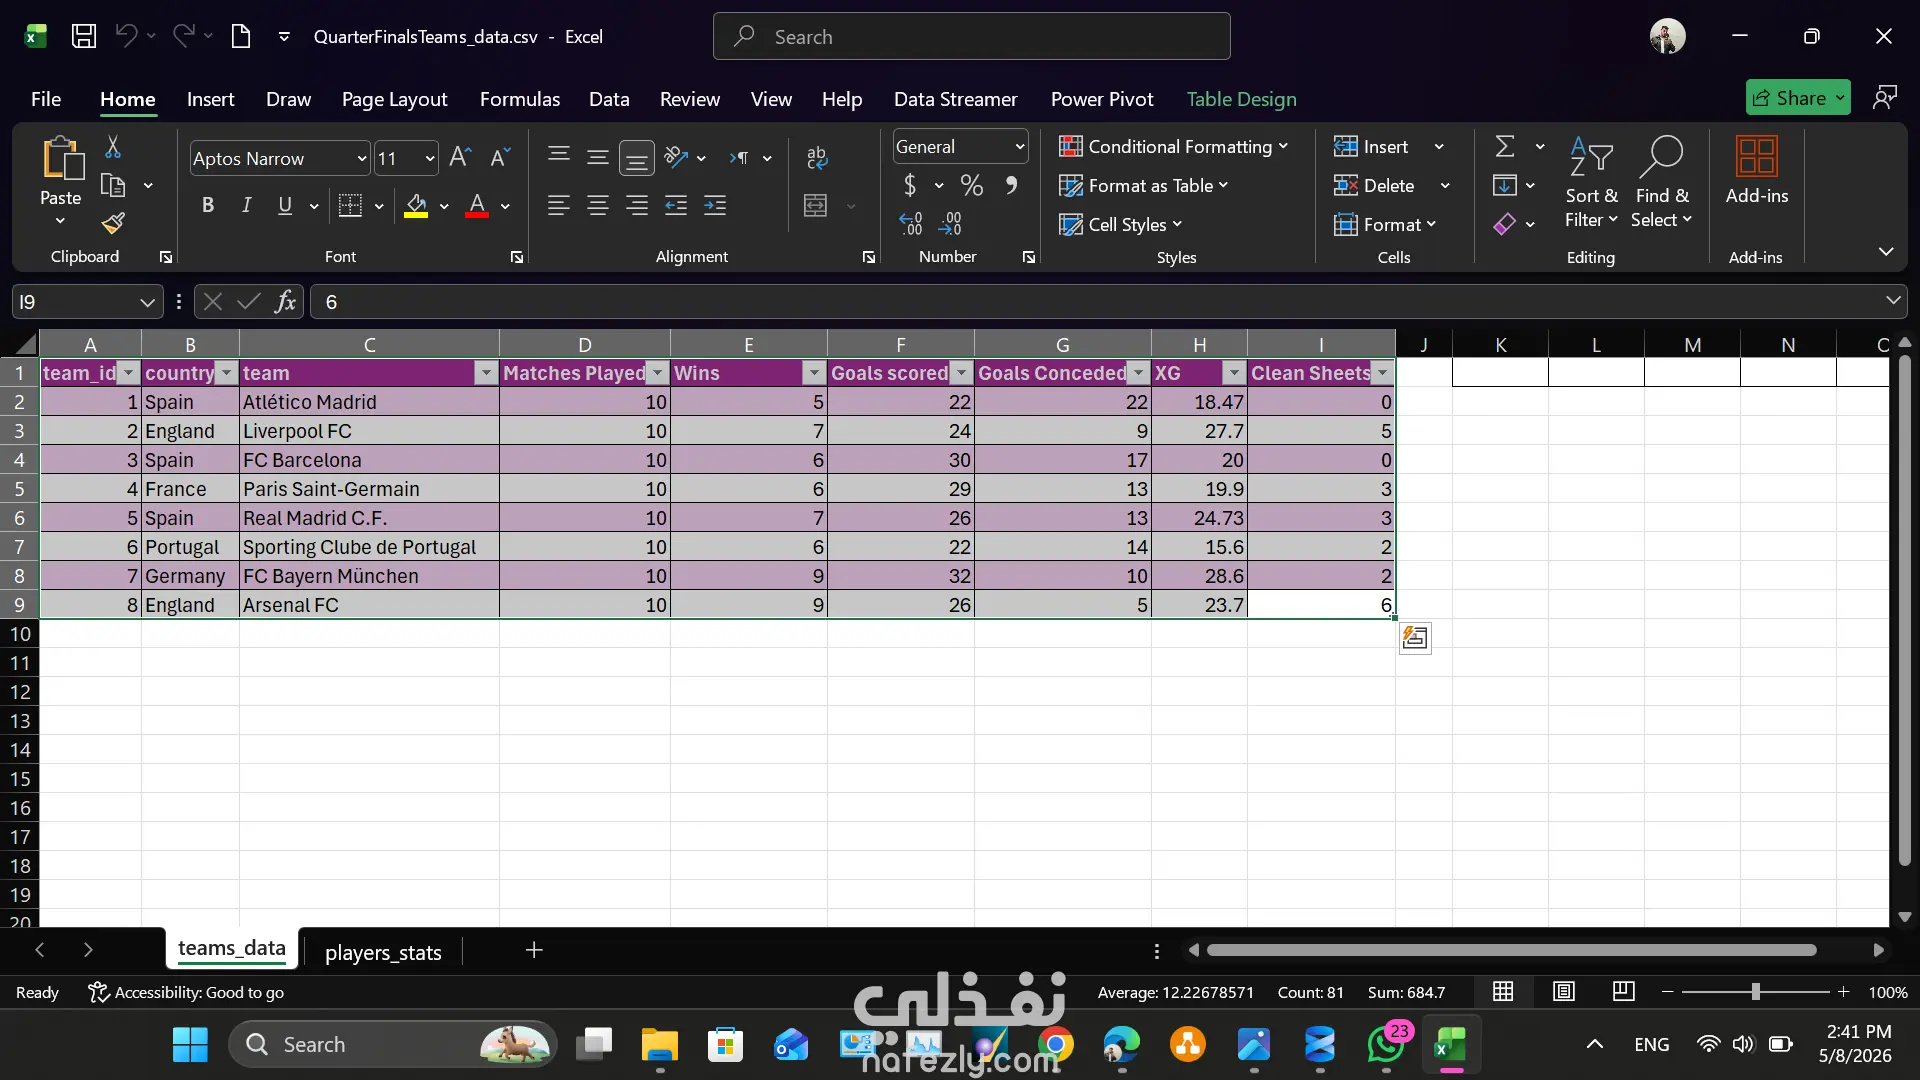Apply Comma style format
This screenshot has width=1920, height=1080.
coord(1011,185)
